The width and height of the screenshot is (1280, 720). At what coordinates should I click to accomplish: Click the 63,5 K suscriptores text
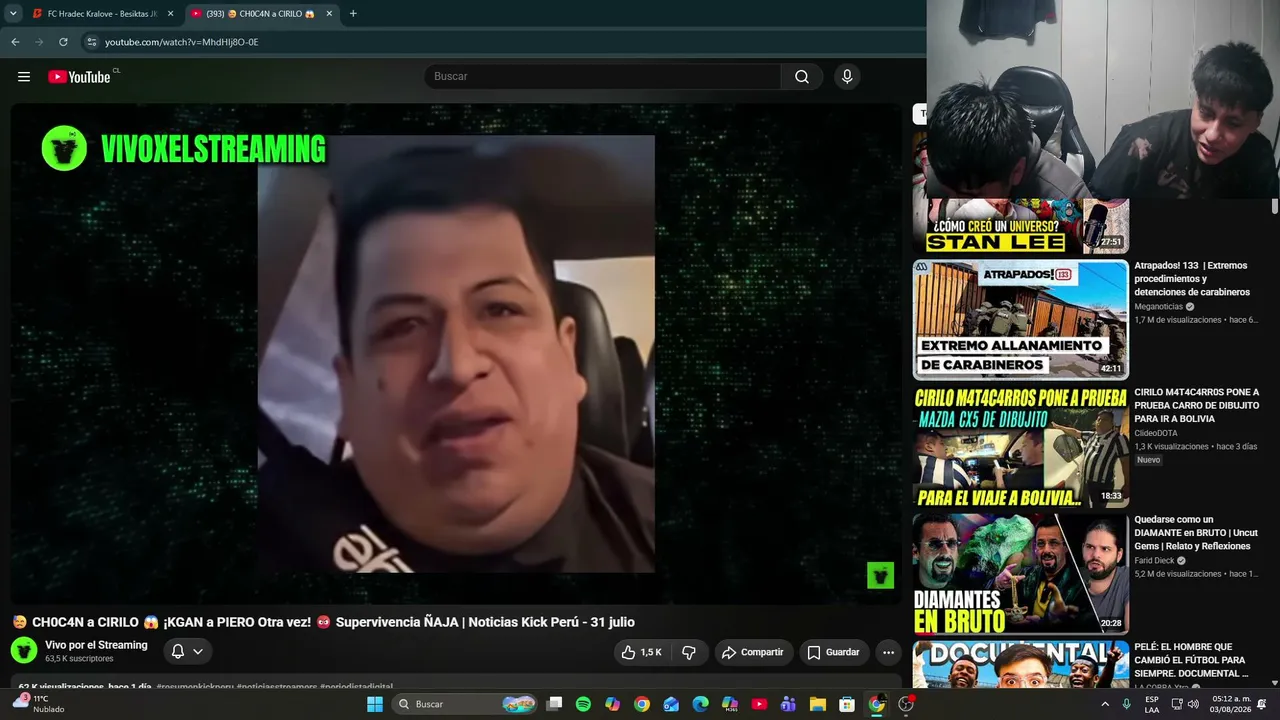pyautogui.click(x=79, y=659)
